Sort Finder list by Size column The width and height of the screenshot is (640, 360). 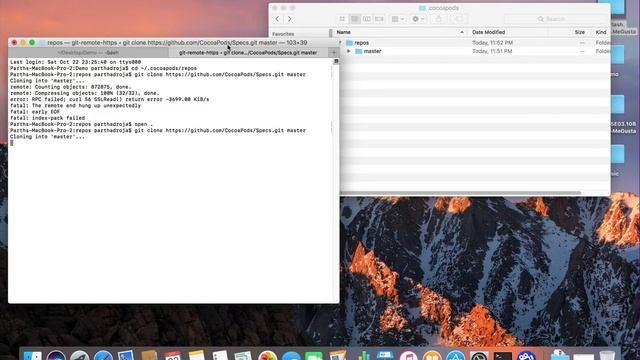[580, 32]
